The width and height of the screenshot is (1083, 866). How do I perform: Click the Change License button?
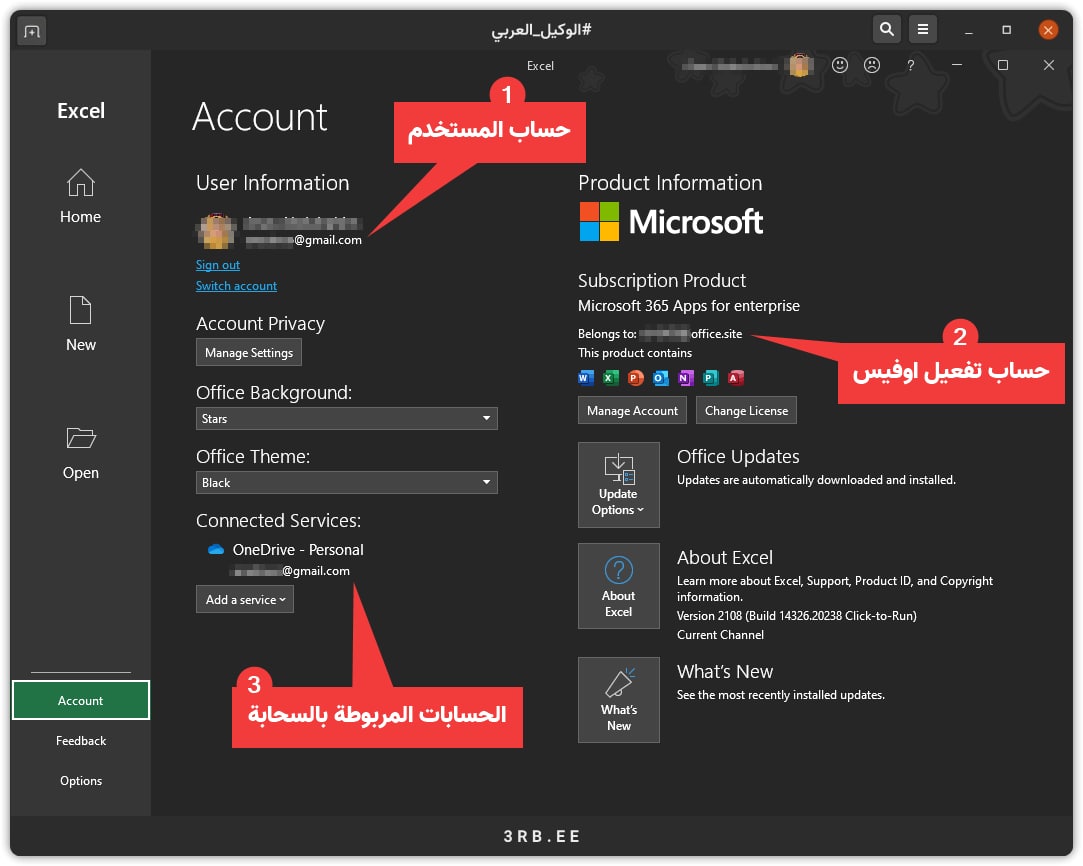pyautogui.click(x=746, y=410)
